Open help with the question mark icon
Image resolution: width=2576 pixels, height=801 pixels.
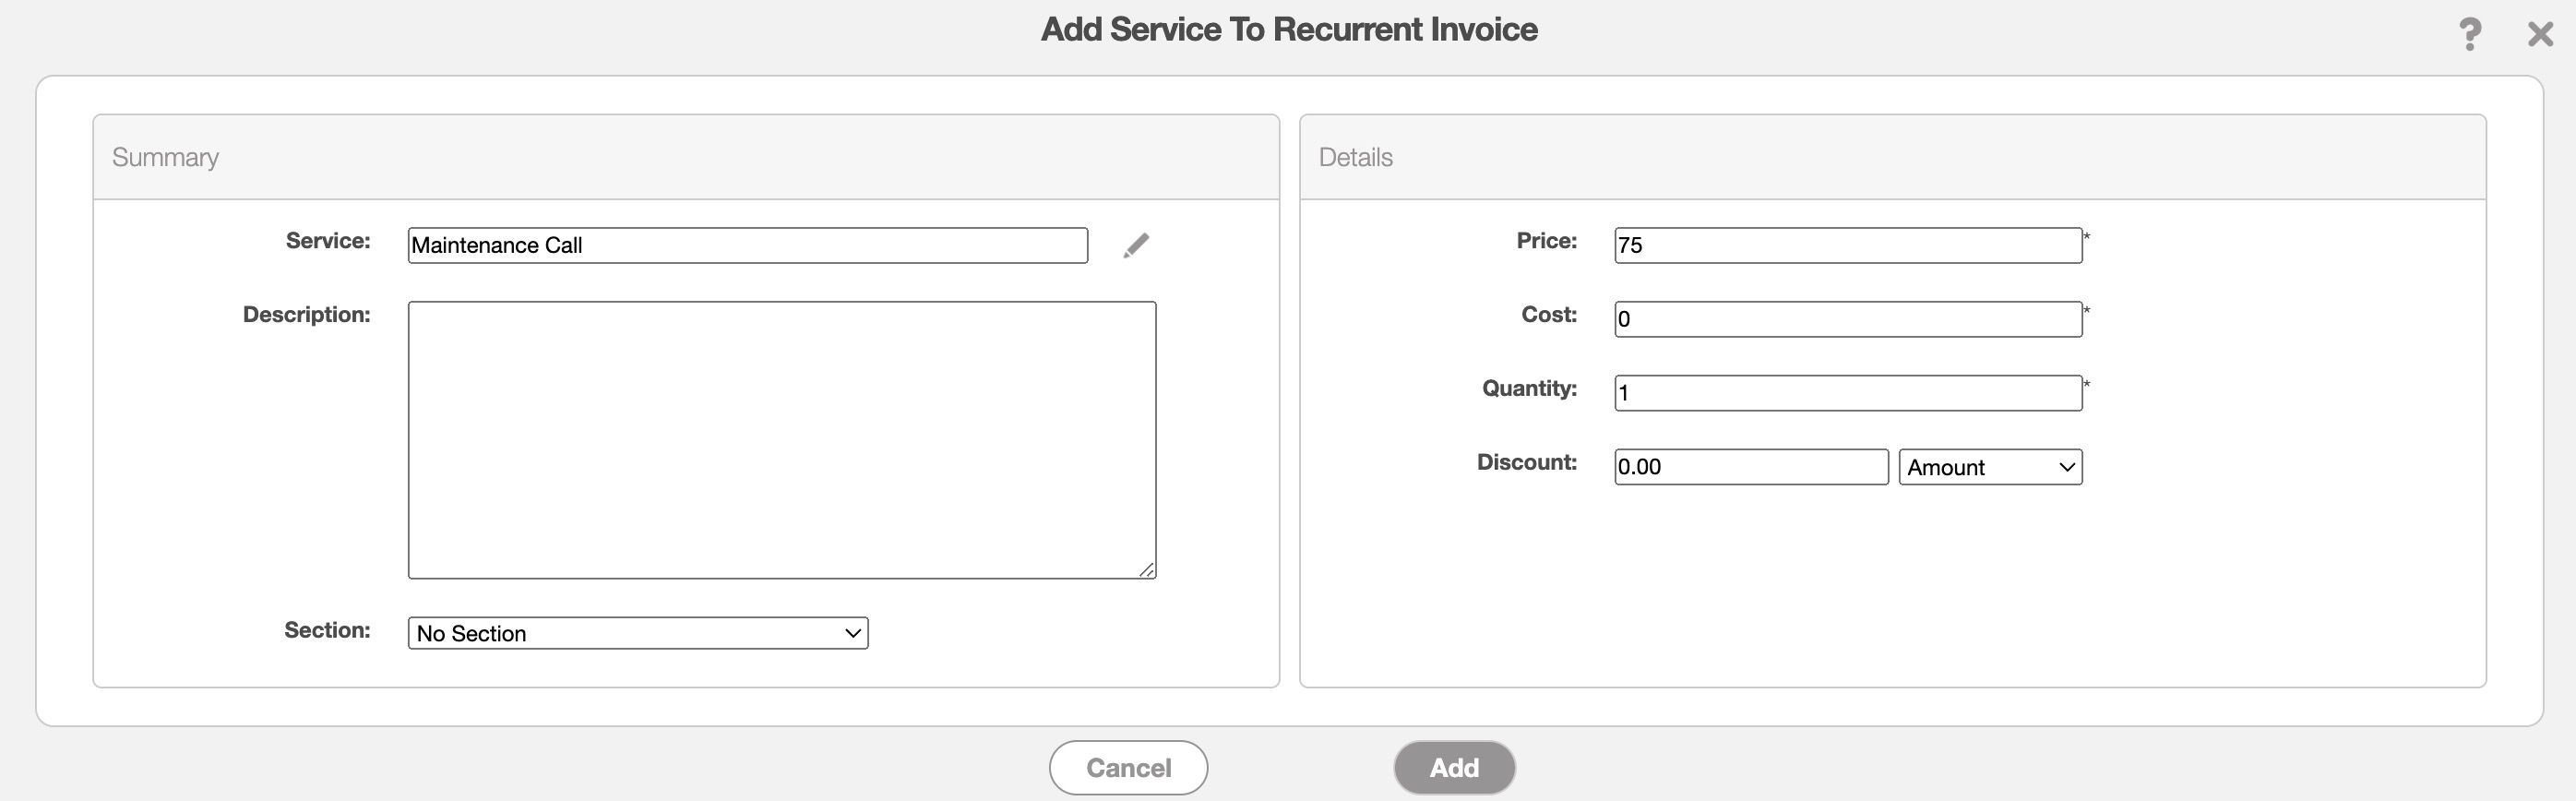2469,34
